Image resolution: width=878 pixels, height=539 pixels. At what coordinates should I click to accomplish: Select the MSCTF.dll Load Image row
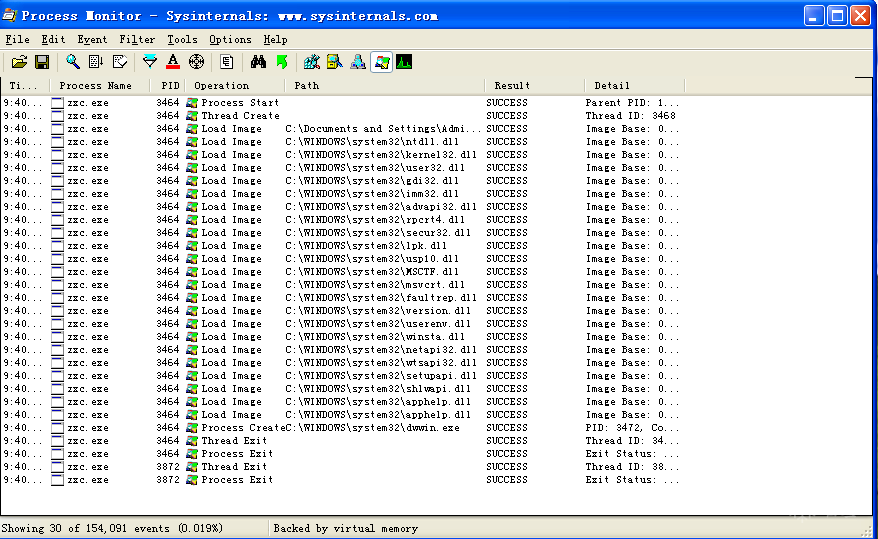tap(342, 272)
